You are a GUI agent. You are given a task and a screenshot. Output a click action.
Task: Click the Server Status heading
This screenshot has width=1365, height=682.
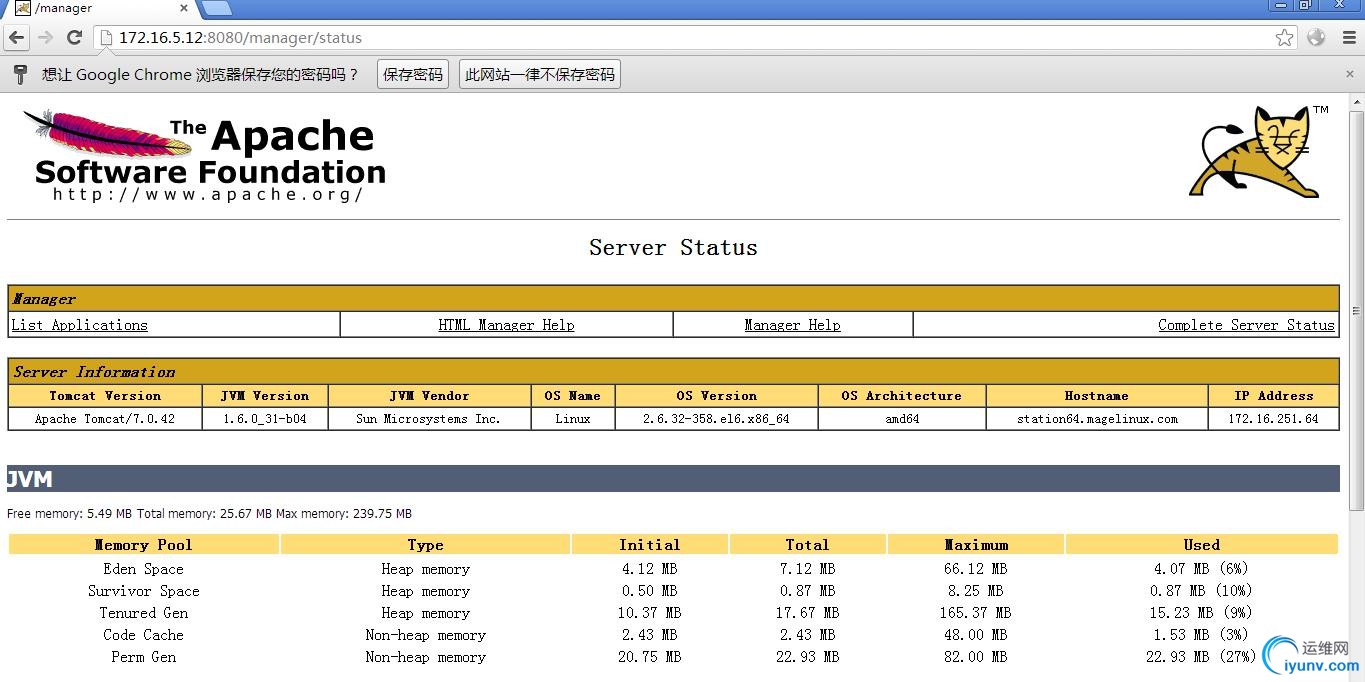tap(673, 248)
